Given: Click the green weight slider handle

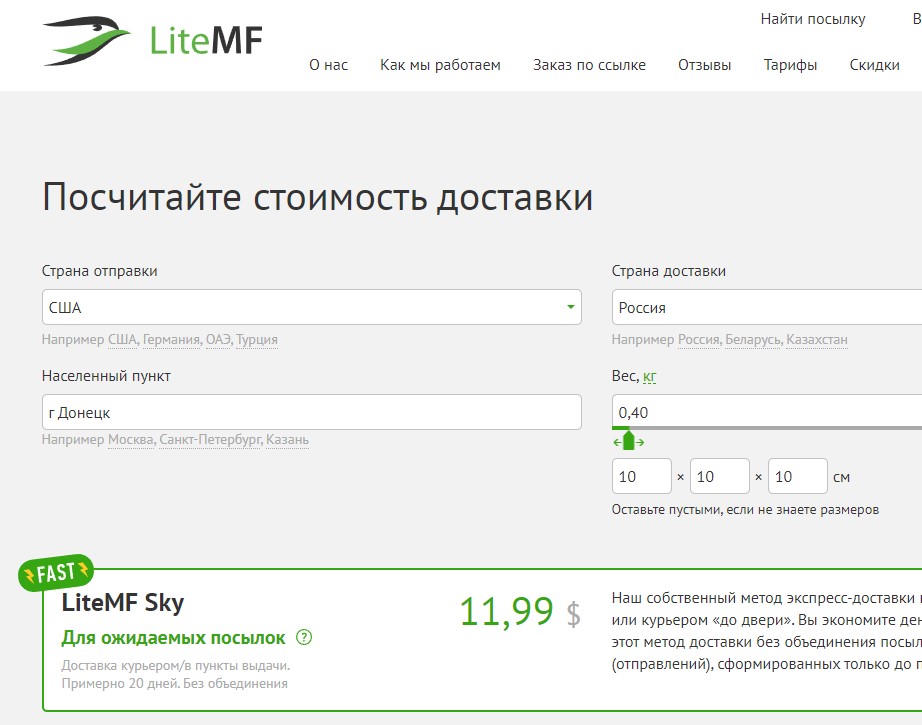Looking at the screenshot, I should coord(628,440).
